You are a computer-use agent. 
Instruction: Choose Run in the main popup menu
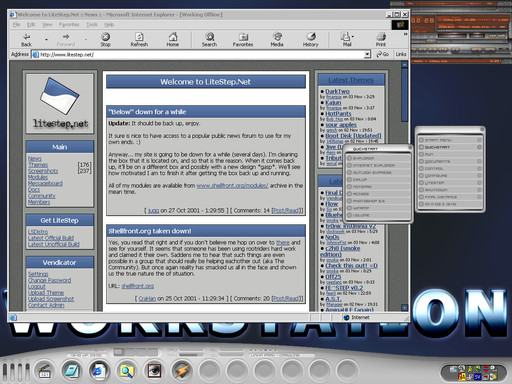[450, 154]
